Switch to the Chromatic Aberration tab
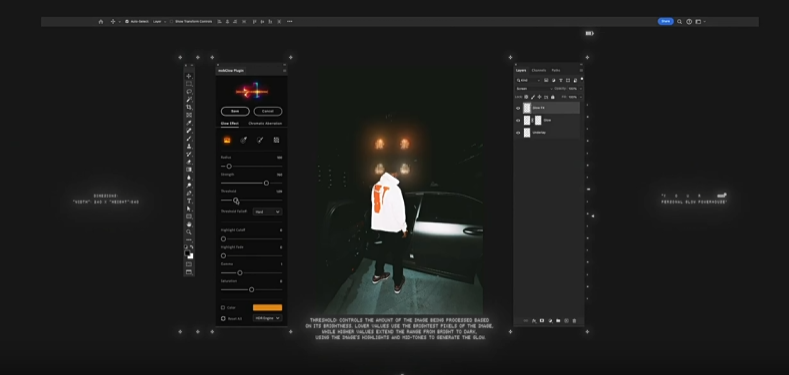 click(265, 123)
